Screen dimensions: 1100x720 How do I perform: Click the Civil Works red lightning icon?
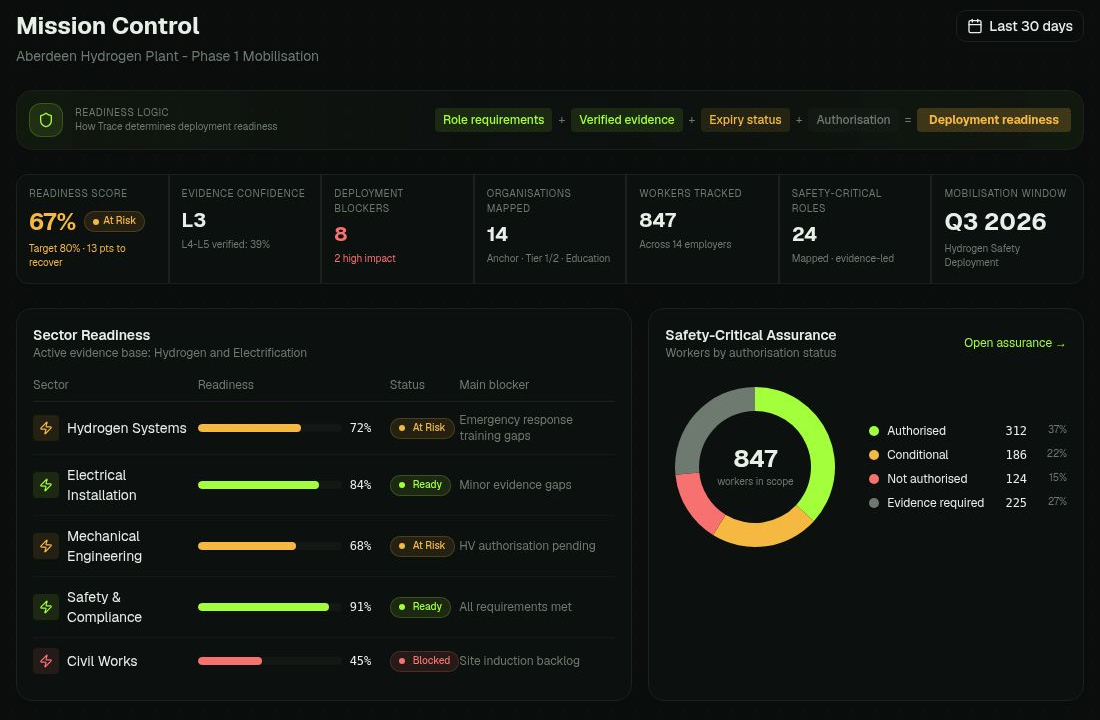pos(46,661)
